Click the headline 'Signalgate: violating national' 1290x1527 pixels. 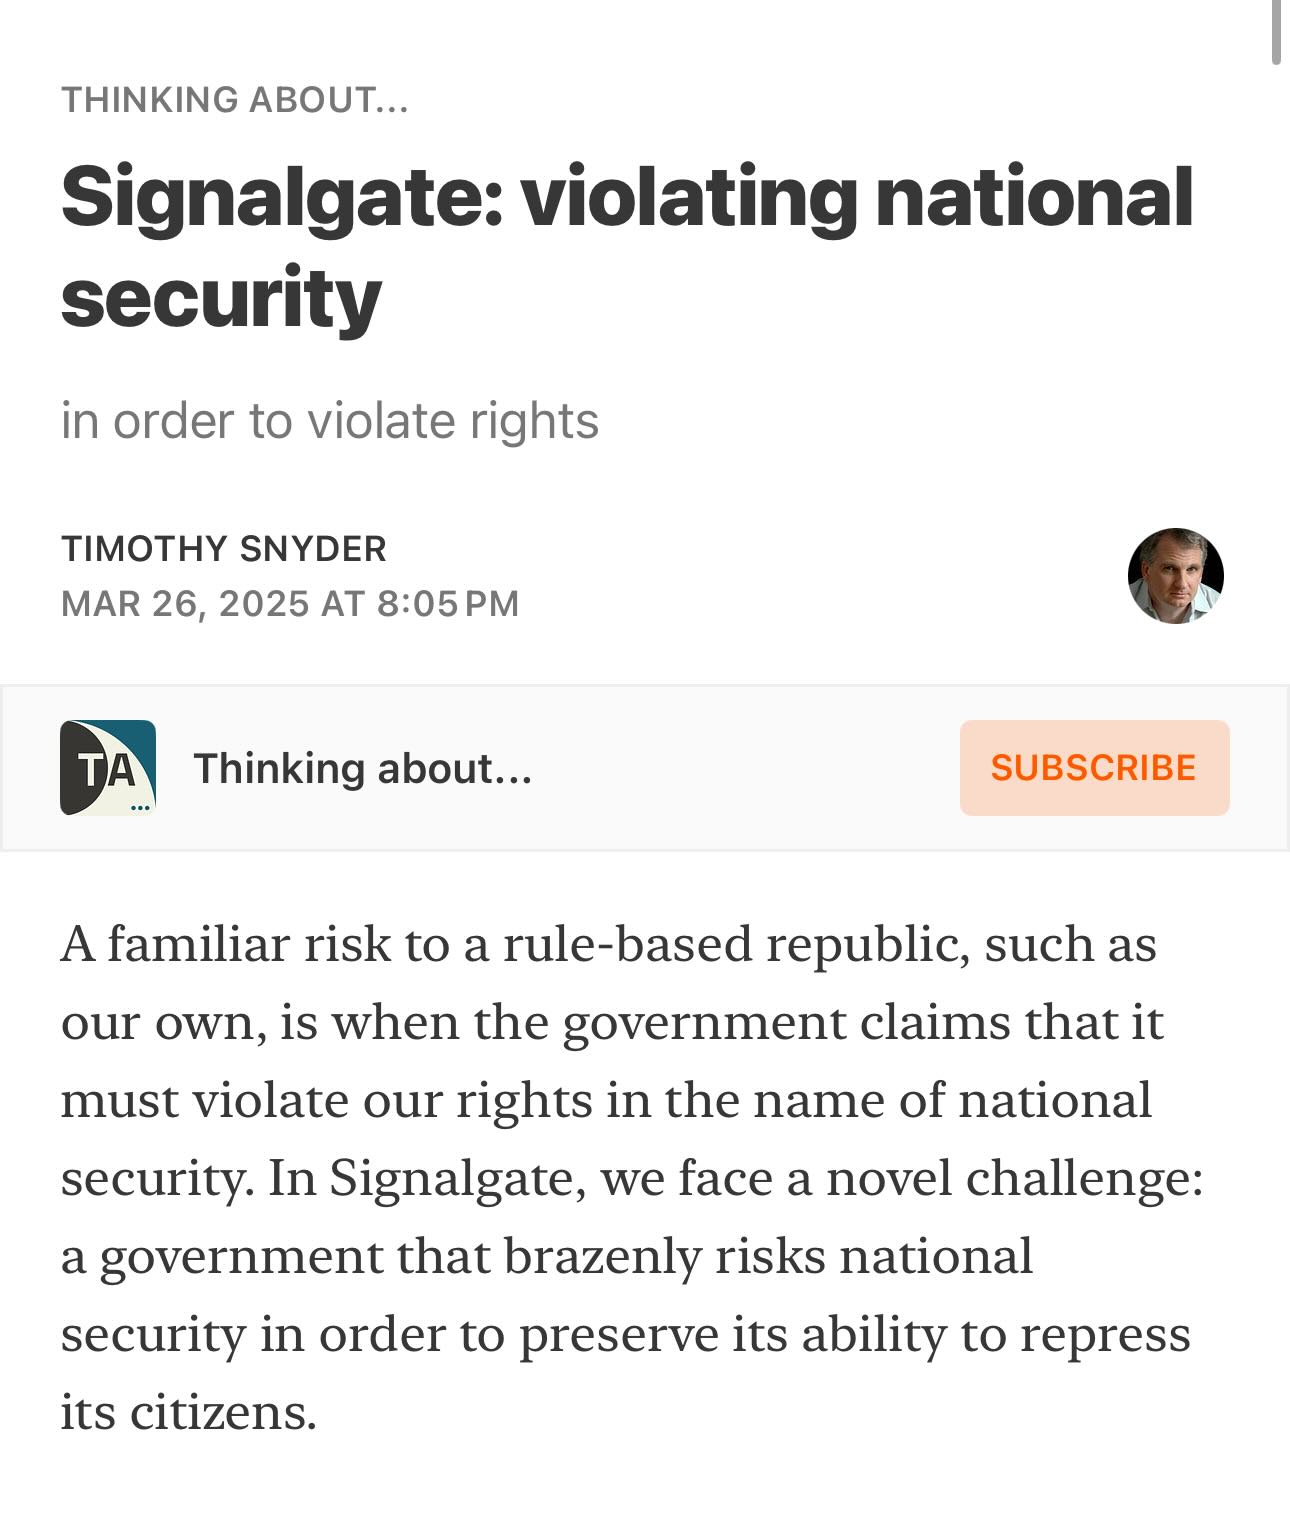[x=627, y=196]
